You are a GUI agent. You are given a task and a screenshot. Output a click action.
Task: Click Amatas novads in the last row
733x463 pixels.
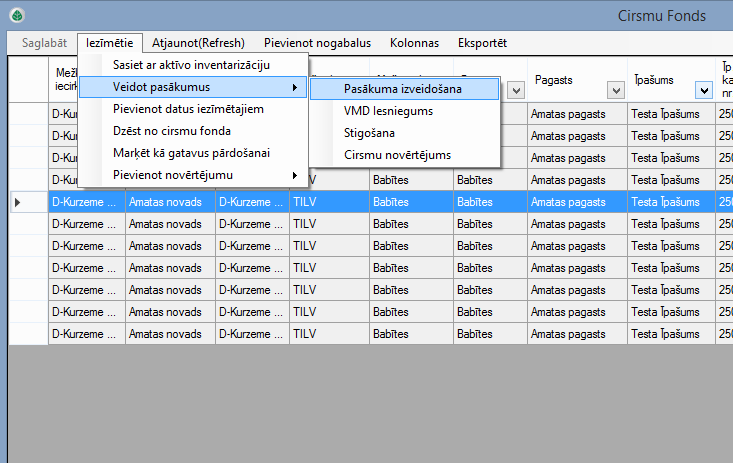point(170,334)
